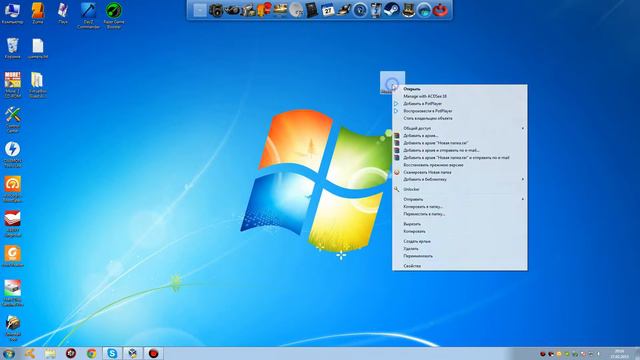Viewport: 640px width, 360px height.
Task: Click the satellite dish icon in the dock
Action: click(296, 10)
